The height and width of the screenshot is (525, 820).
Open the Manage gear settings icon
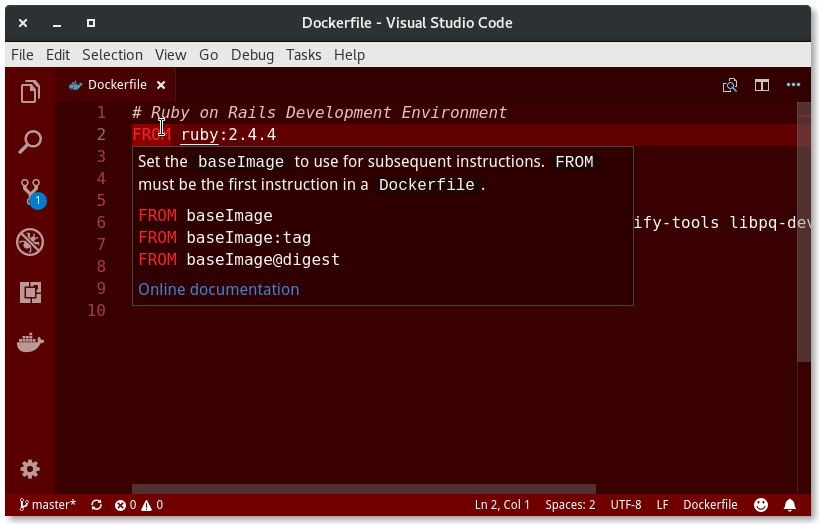coord(30,469)
